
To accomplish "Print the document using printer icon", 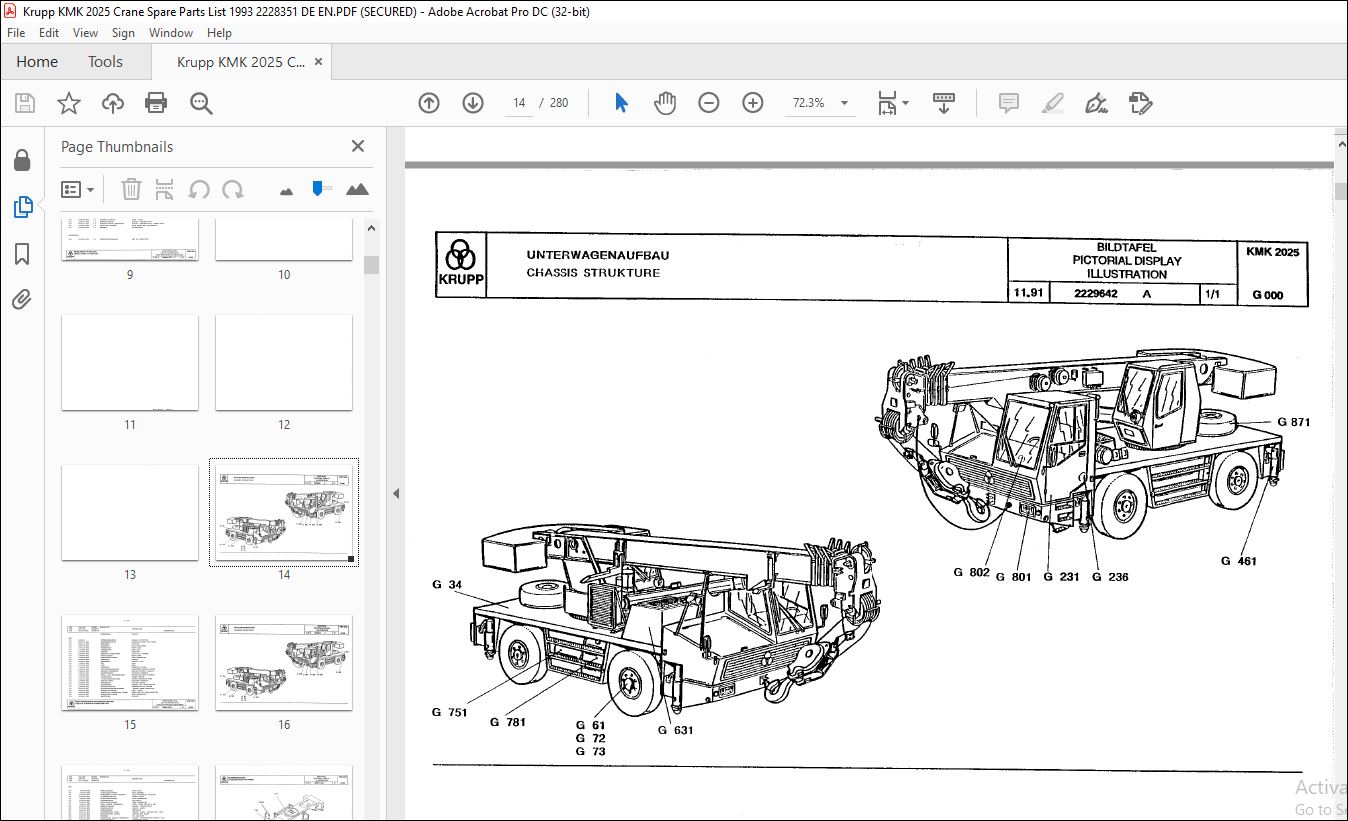I will point(156,103).
